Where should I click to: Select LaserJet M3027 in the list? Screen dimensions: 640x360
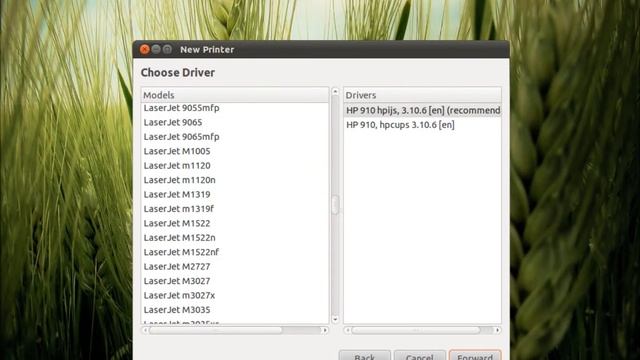pos(235,281)
